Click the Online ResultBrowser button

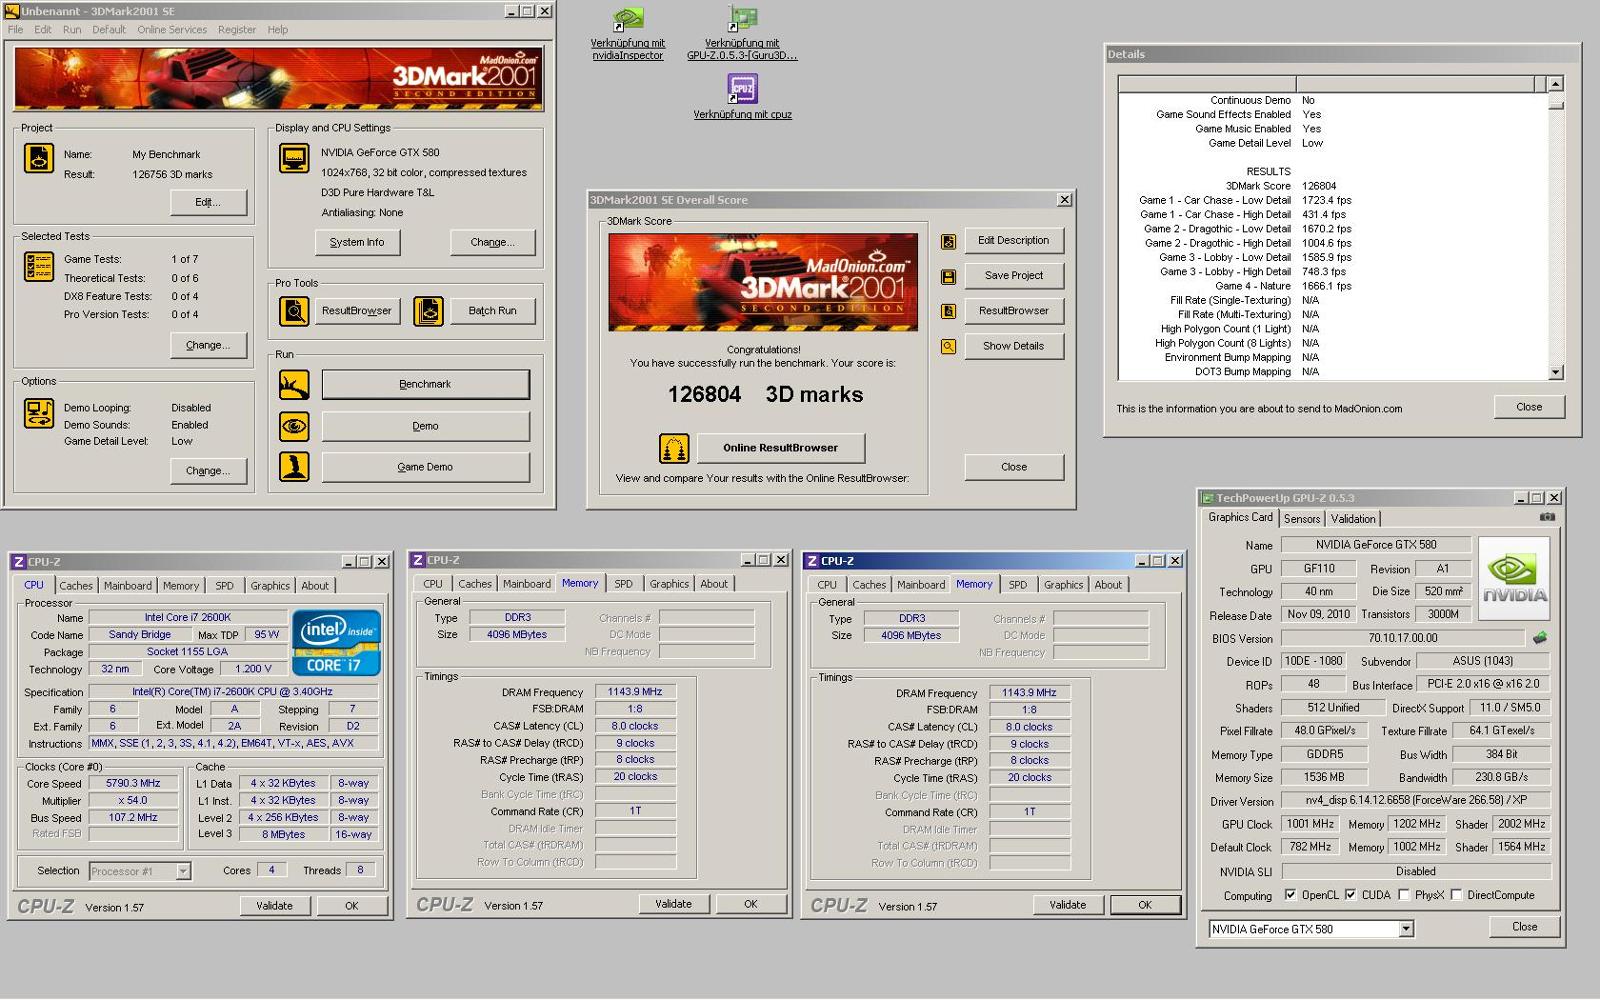781,448
